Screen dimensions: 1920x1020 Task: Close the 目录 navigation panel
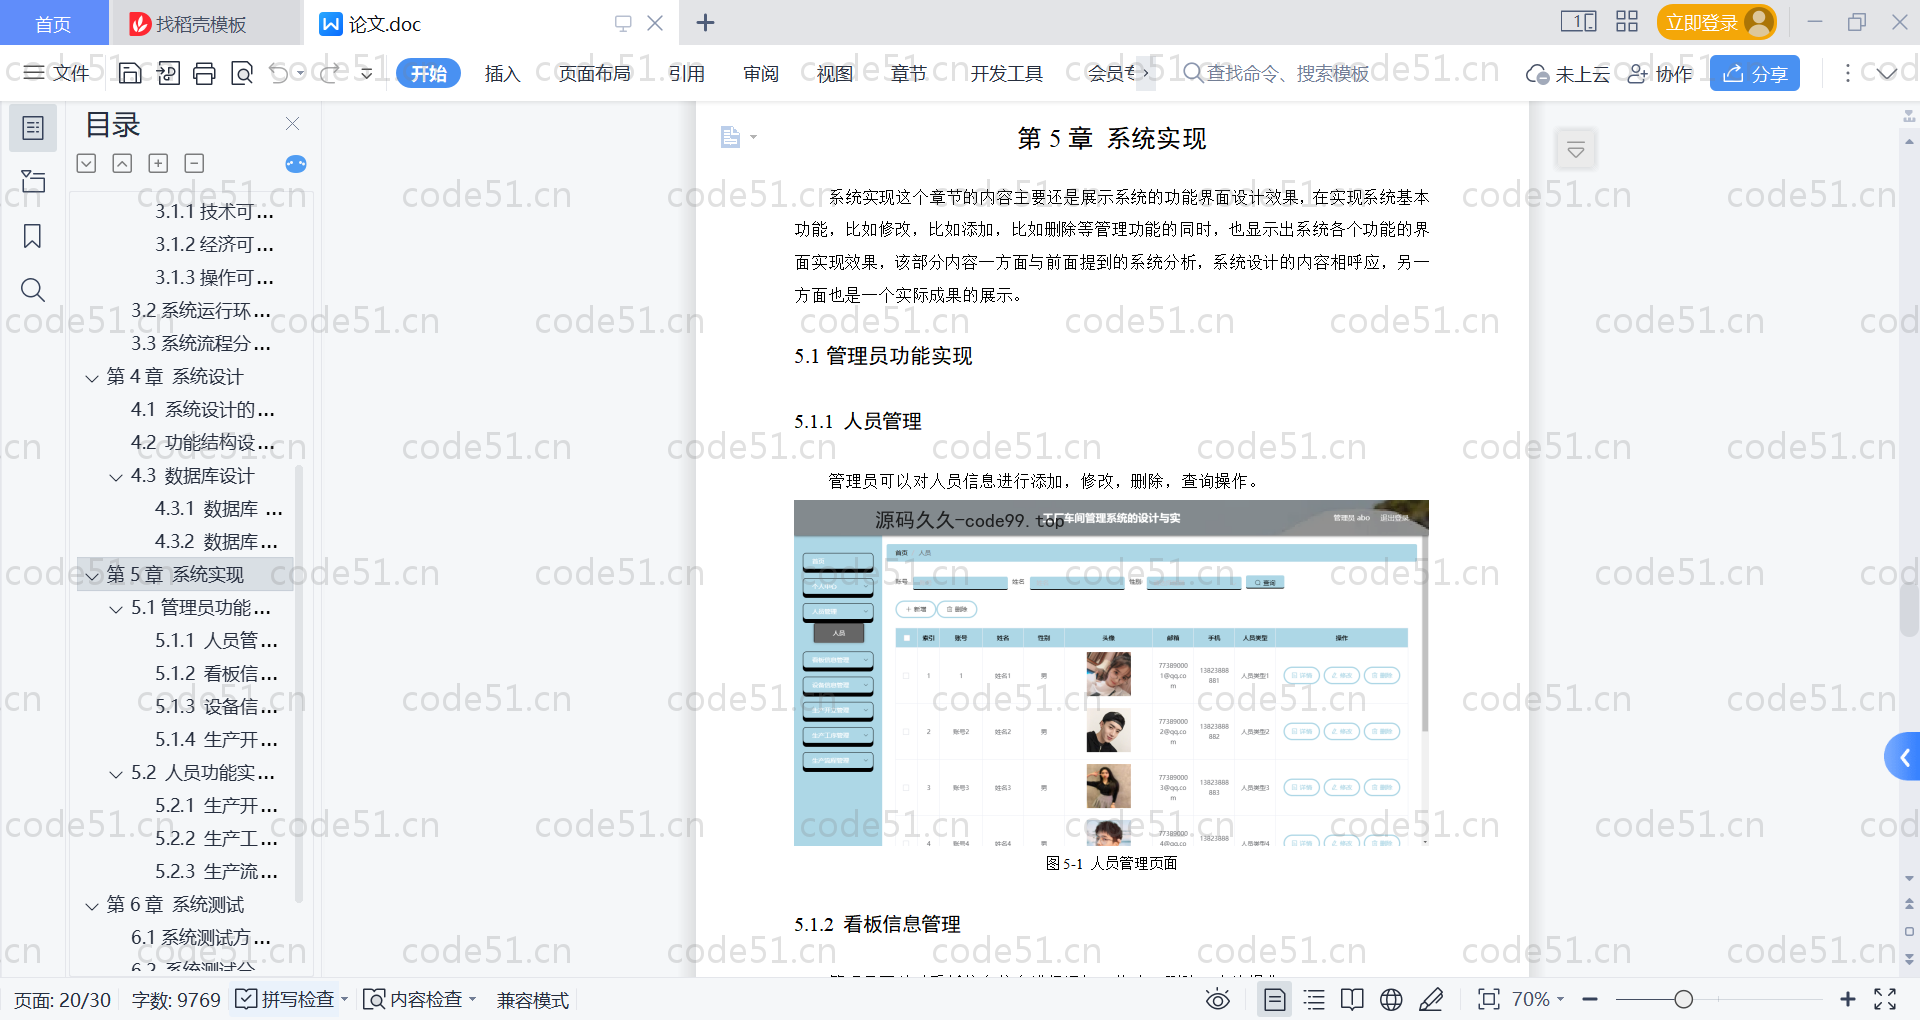tap(292, 123)
